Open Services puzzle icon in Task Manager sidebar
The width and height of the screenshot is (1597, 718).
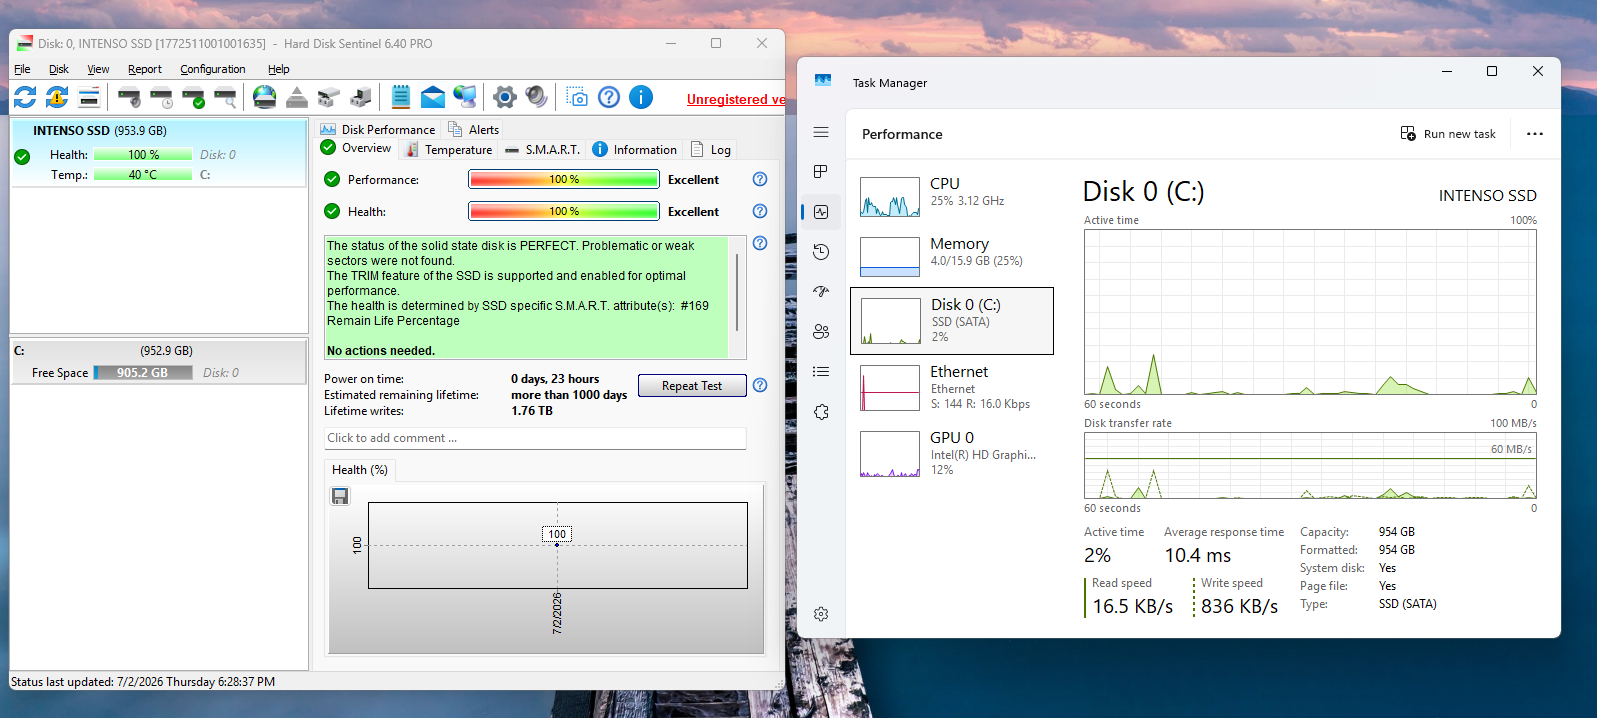pos(821,412)
